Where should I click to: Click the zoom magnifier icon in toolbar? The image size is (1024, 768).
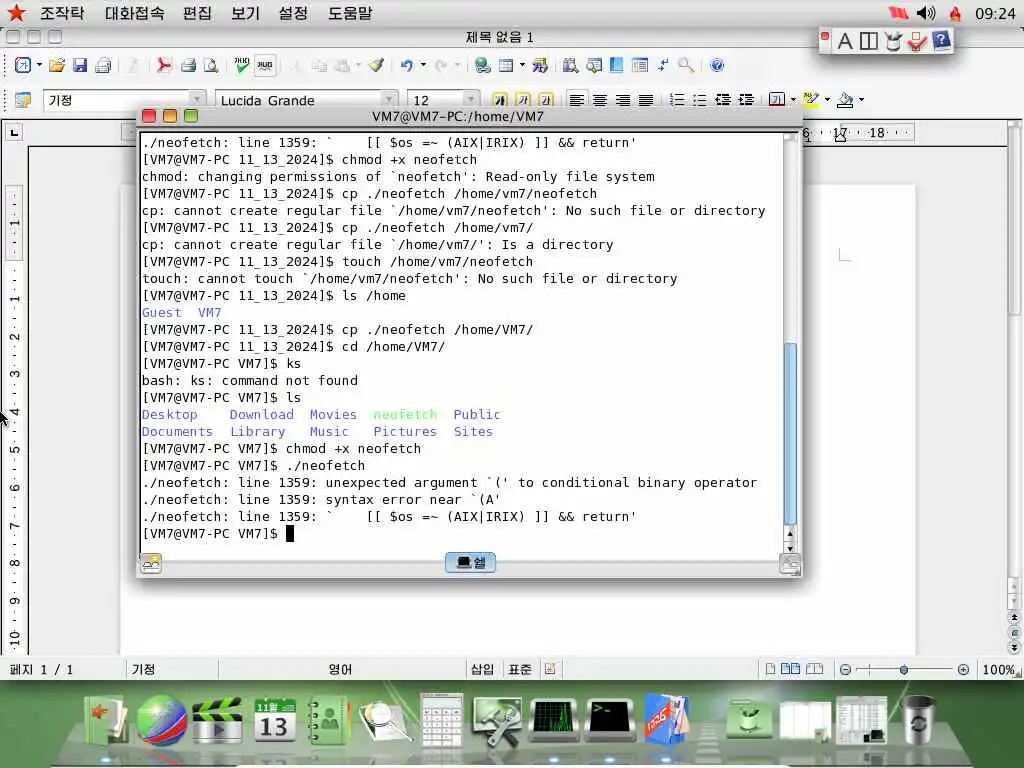[x=686, y=65]
